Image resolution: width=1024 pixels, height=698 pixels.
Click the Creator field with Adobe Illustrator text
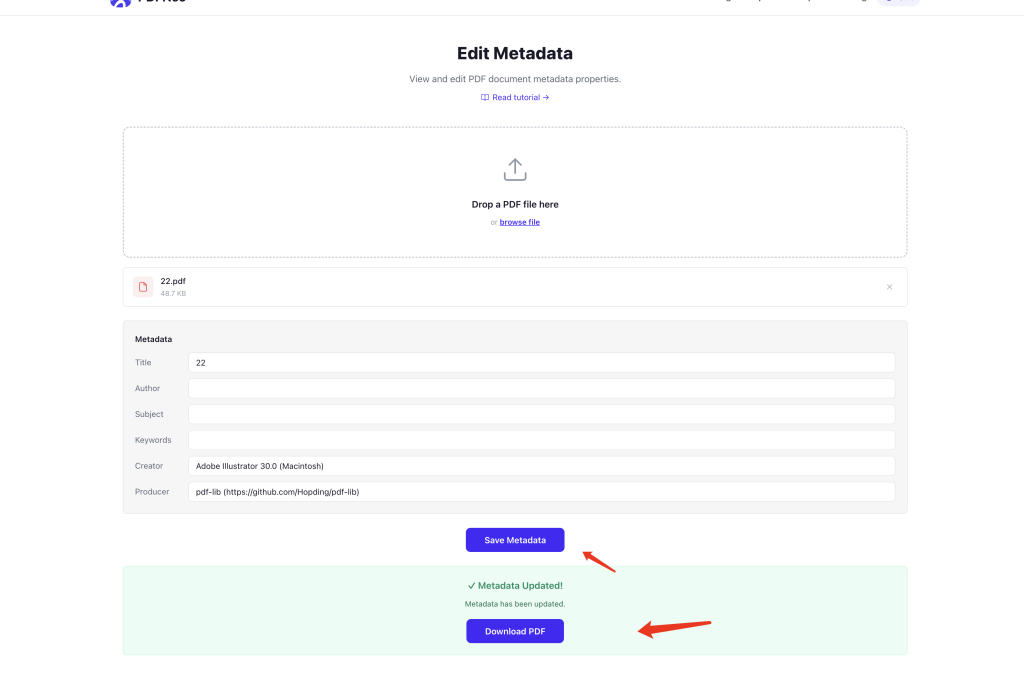click(x=541, y=466)
